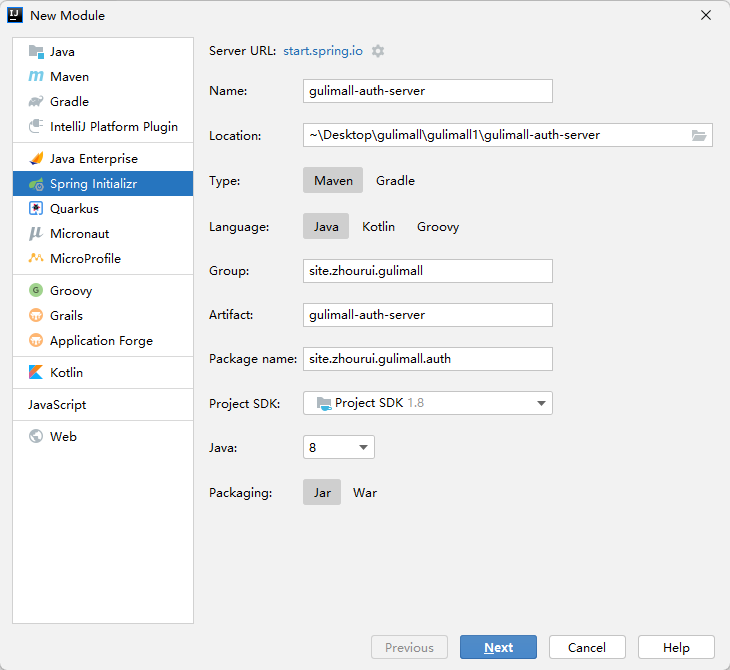Click the Micronaut mu icon
Screen dimensions: 730x670
click(36, 233)
